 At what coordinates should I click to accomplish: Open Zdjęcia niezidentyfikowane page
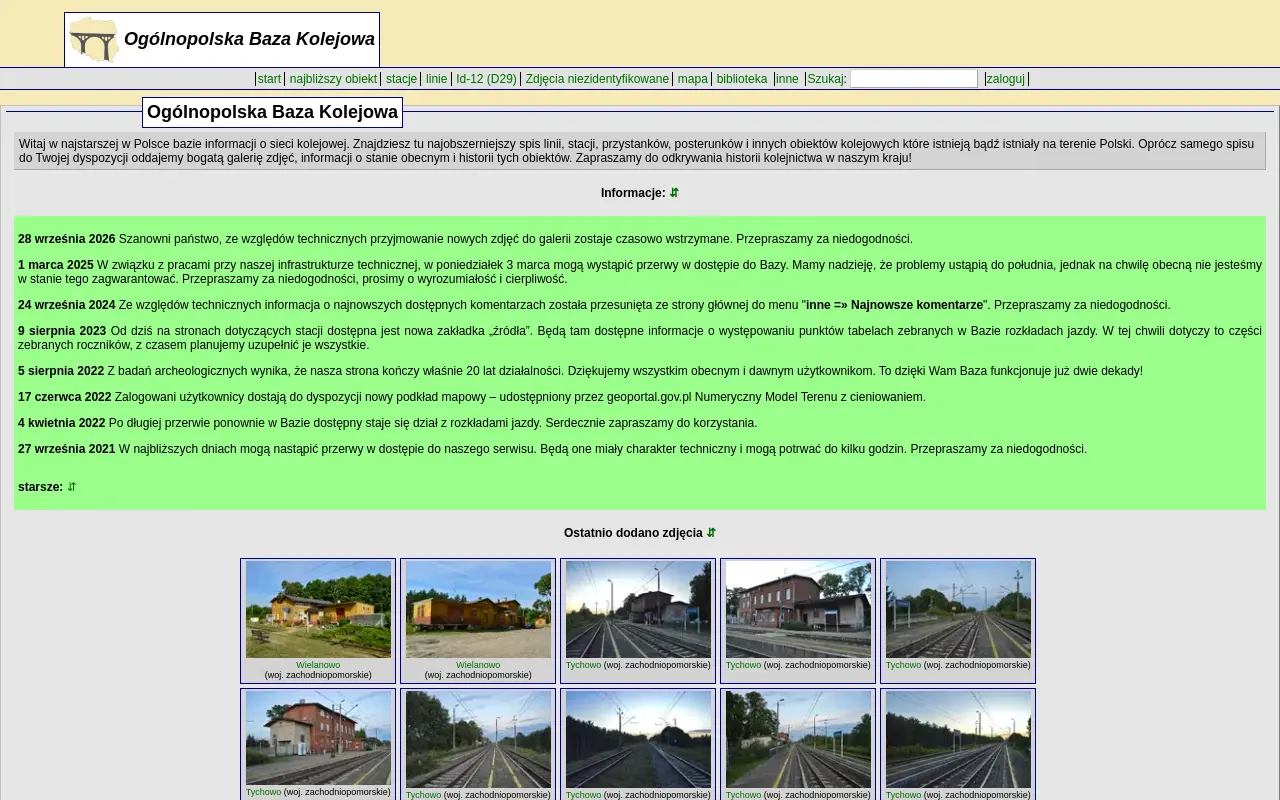(x=597, y=79)
